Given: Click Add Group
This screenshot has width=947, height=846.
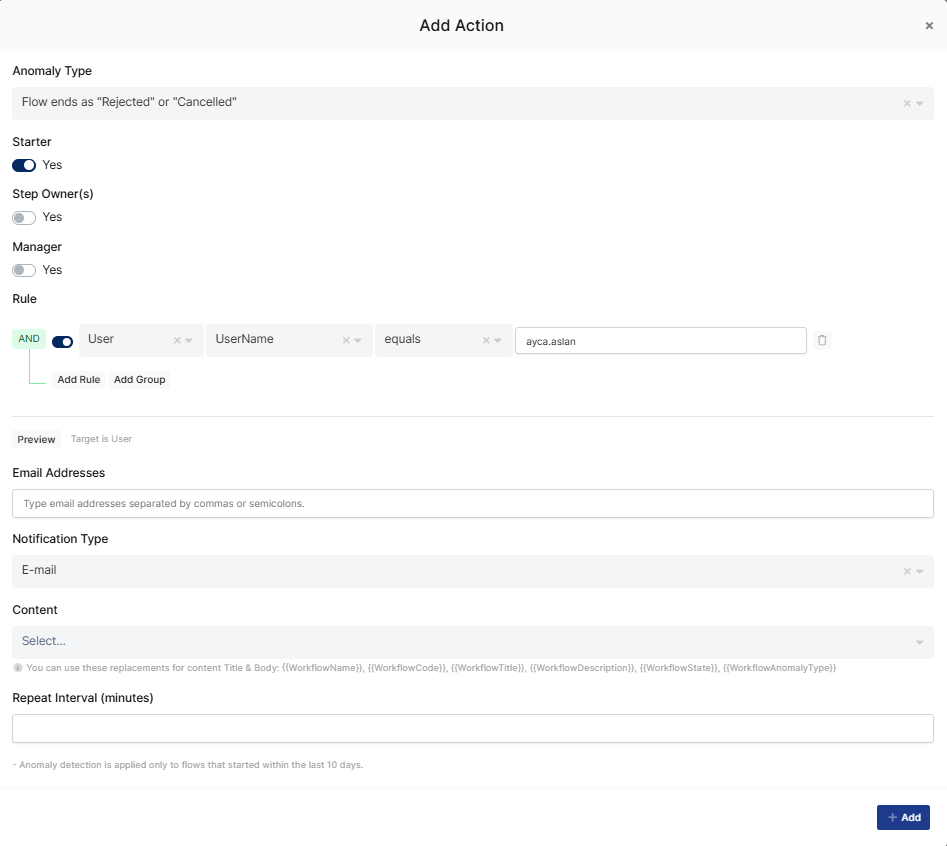Looking at the screenshot, I should click(x=140, y=380).
